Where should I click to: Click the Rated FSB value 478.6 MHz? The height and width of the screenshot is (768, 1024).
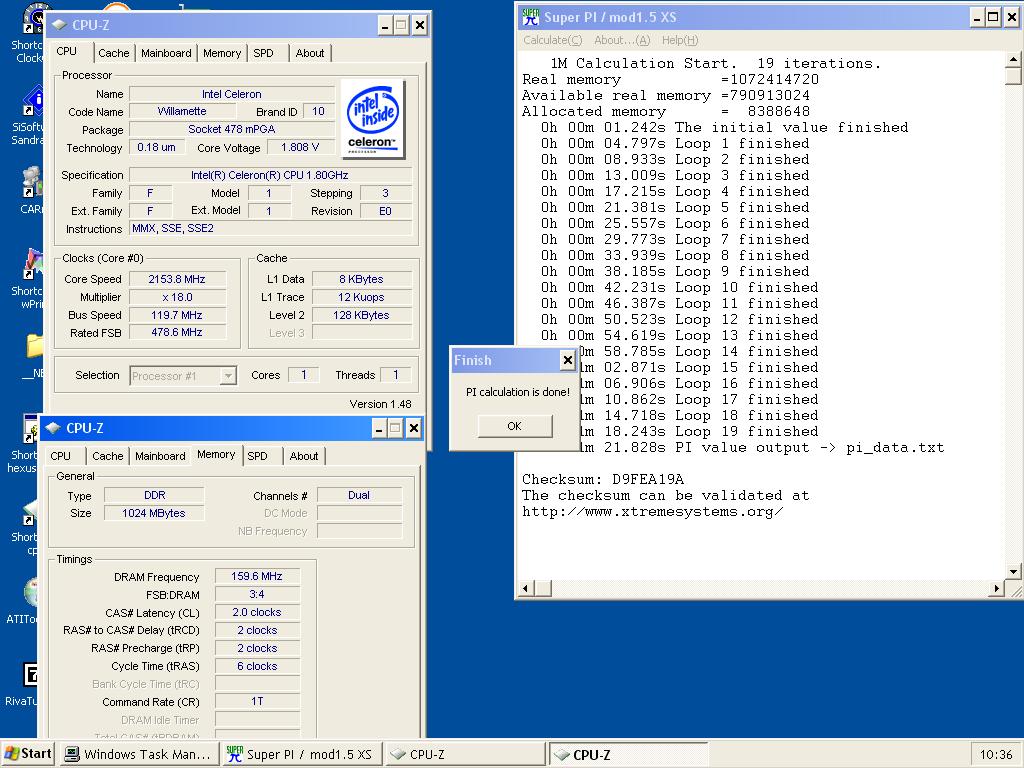(x=177, y=332)
